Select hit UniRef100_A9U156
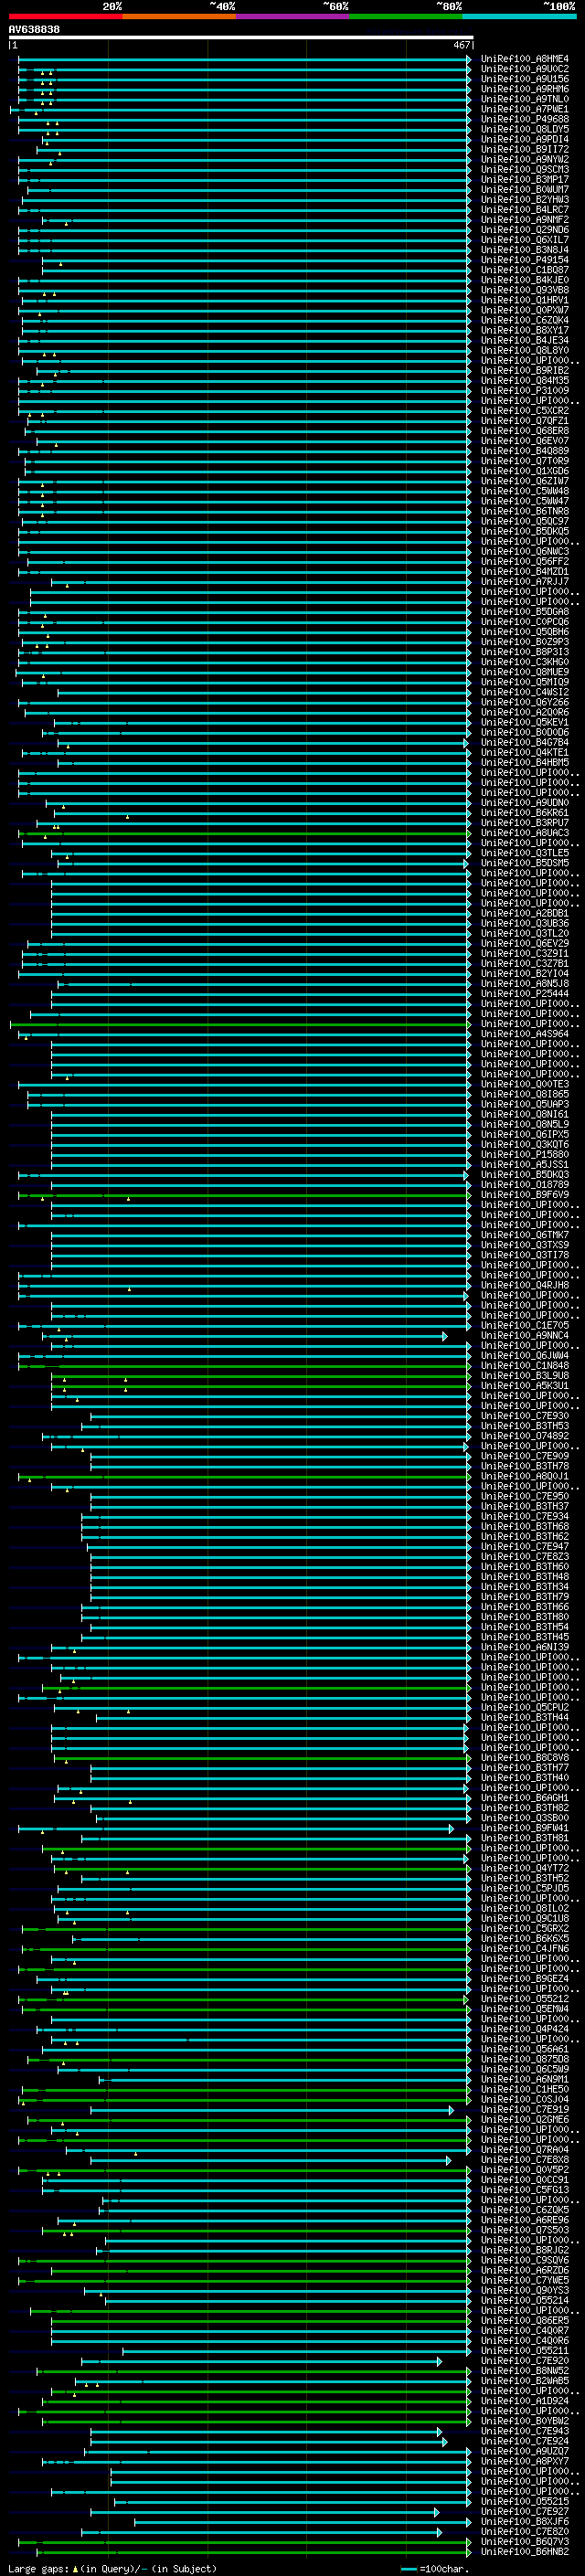This screenshot has width=585, height=2576. [x=524, y=79]
